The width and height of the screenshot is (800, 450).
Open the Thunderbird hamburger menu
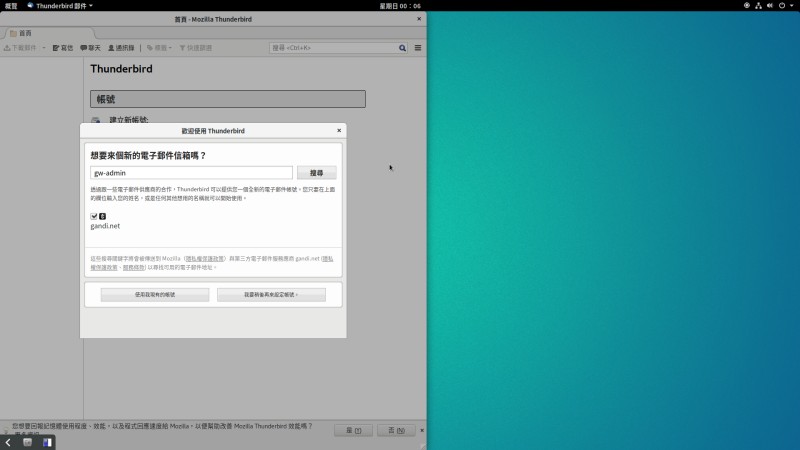click(x=418, y=48)
